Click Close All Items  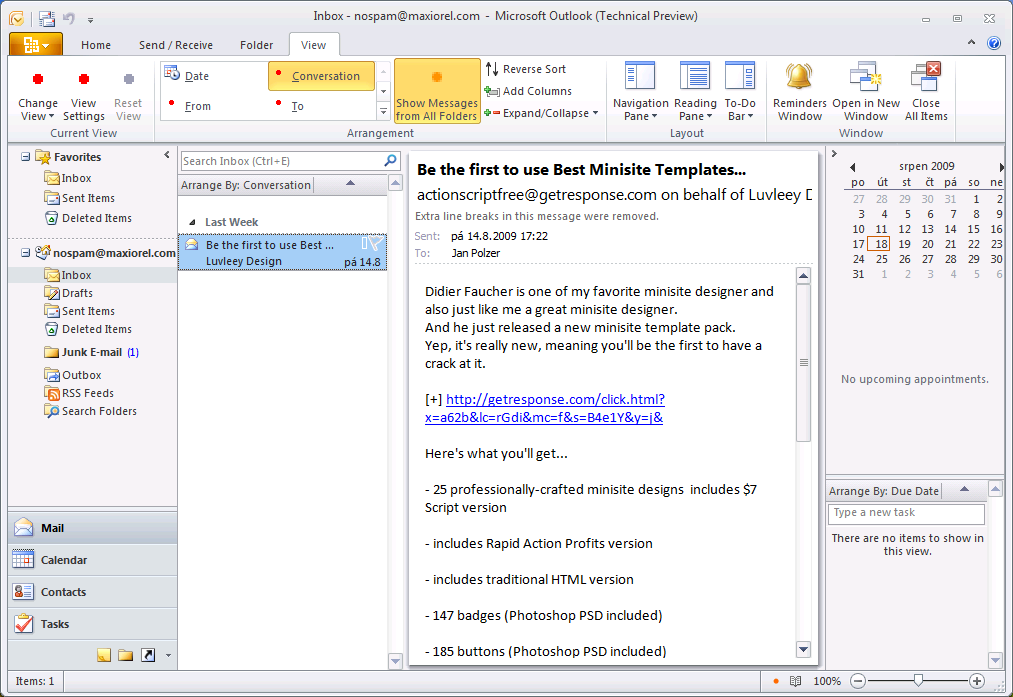[926, 91]
